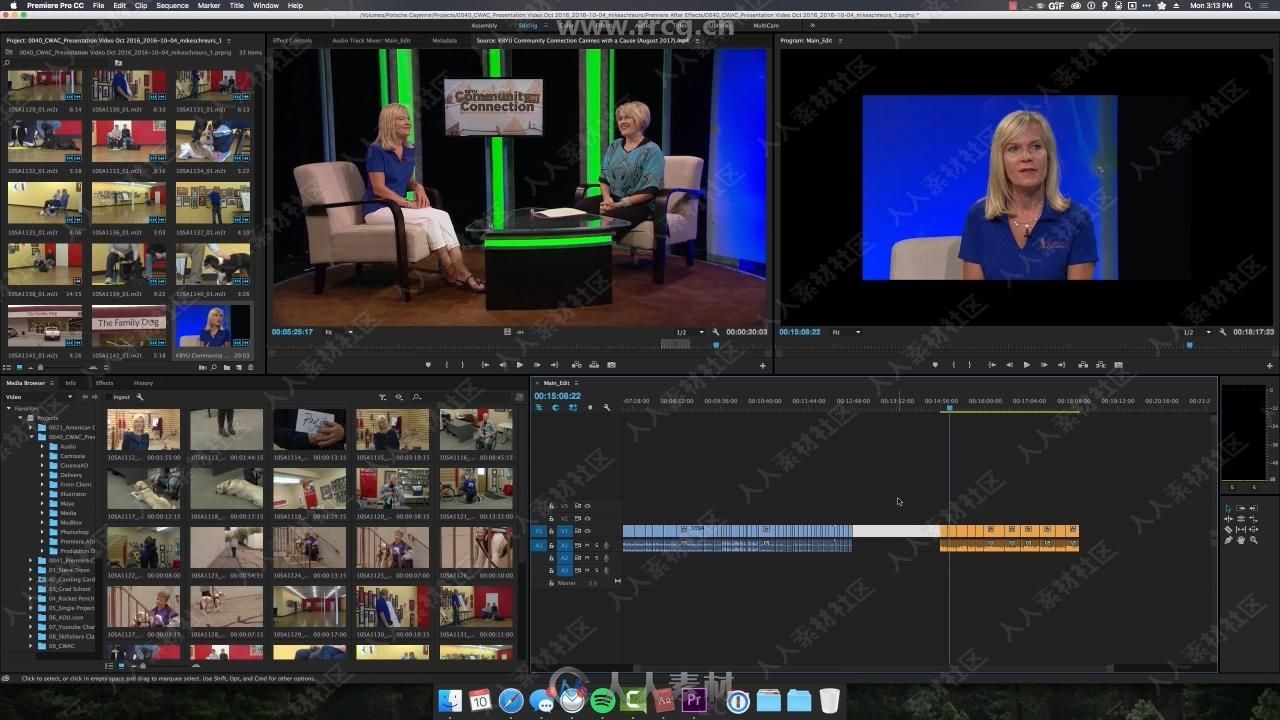The image size is (1280, 720).
Task: Select the Zoom tool in tools panel
Action: tap(1254, 540)
